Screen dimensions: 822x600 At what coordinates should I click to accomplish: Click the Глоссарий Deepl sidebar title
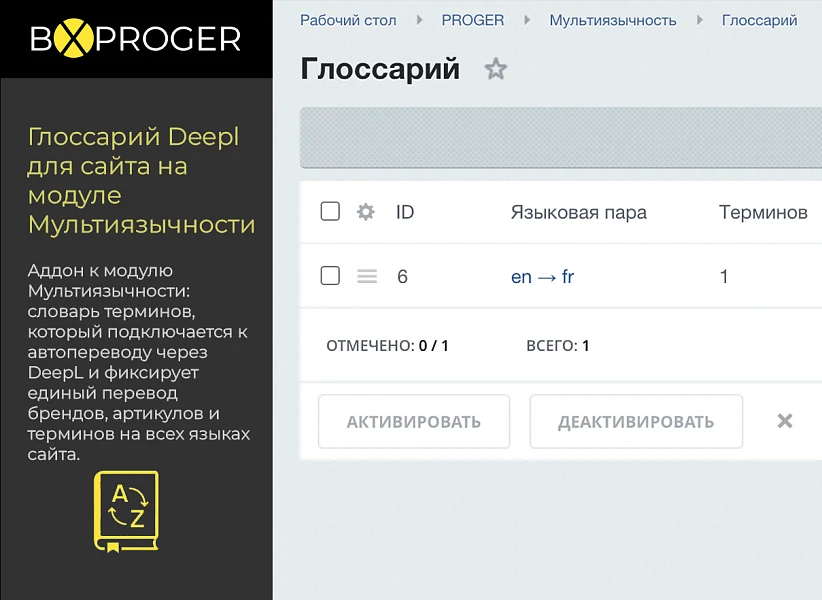(x=141, y=180)
